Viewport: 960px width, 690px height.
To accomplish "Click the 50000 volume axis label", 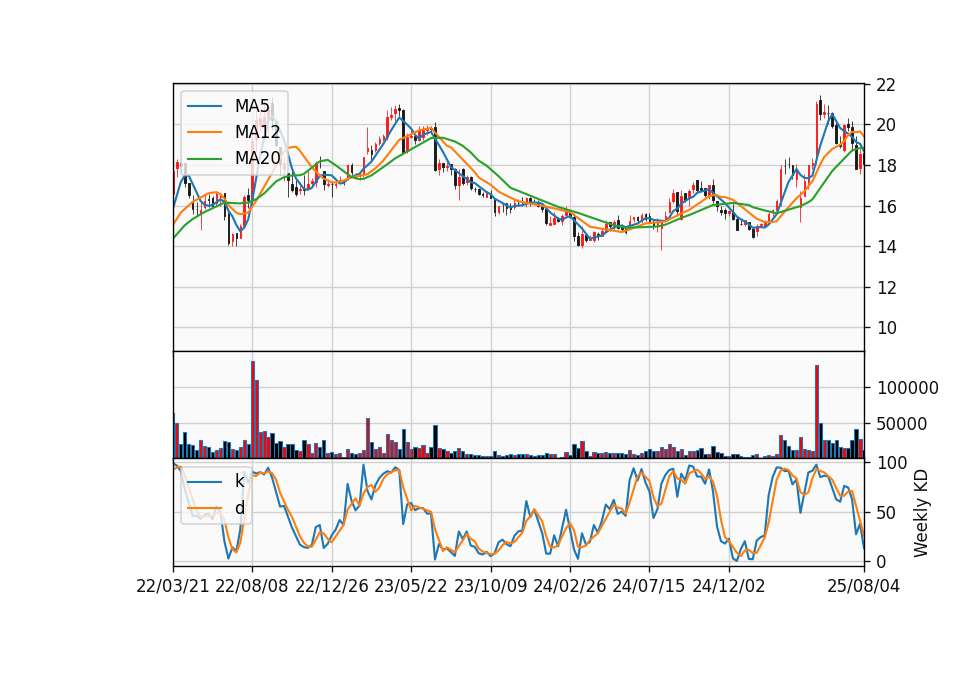I will [x=902, y=424].
